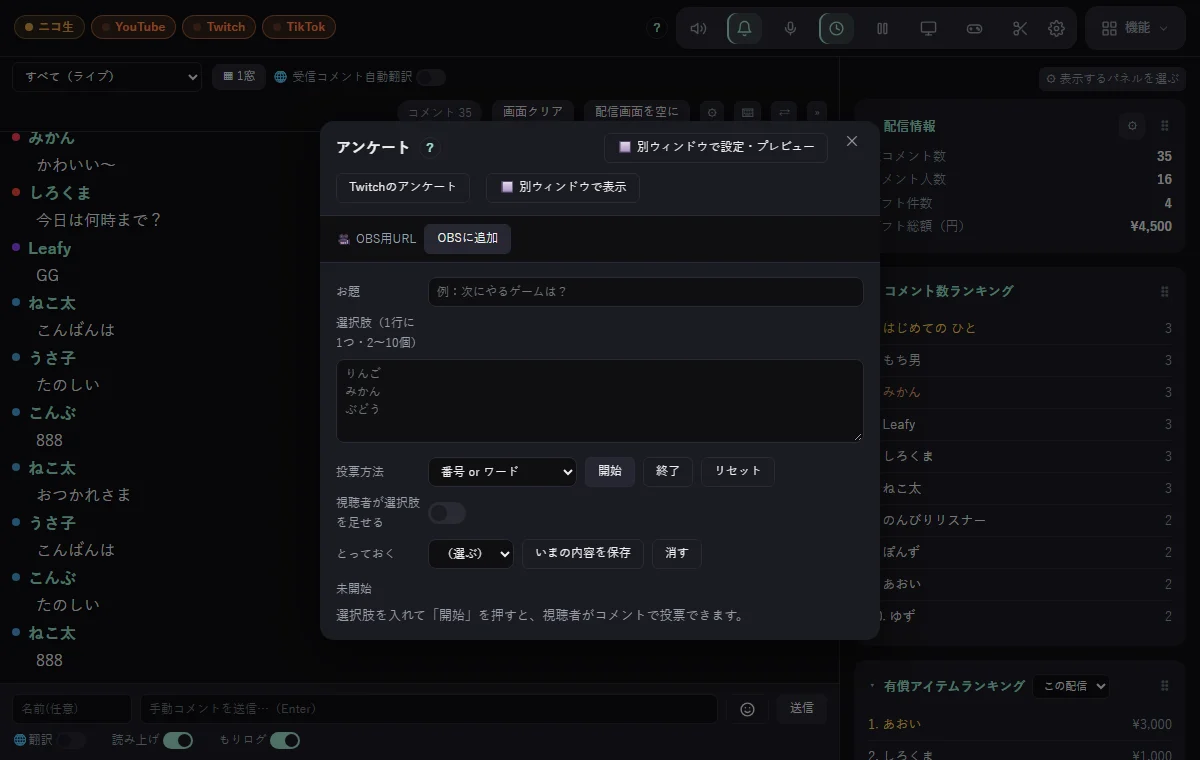
Task: Toggle the 読み上げ switch
Action: click(178, 740)
